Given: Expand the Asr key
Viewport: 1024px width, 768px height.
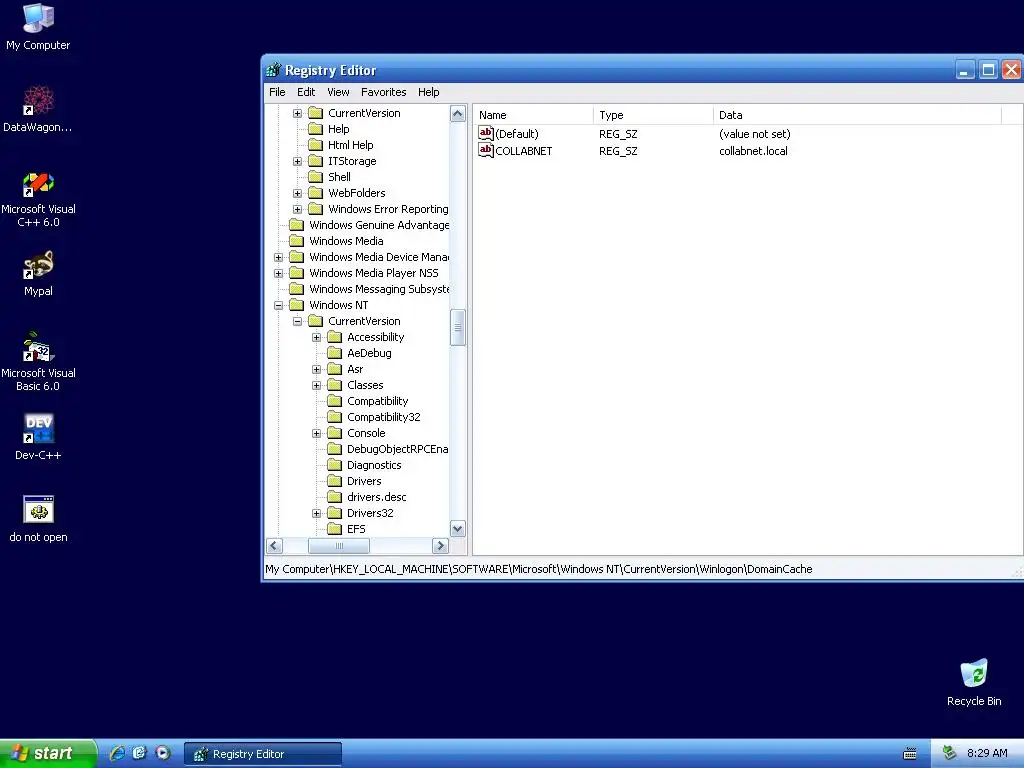Looking at the screenshot, I should (316, 369).
